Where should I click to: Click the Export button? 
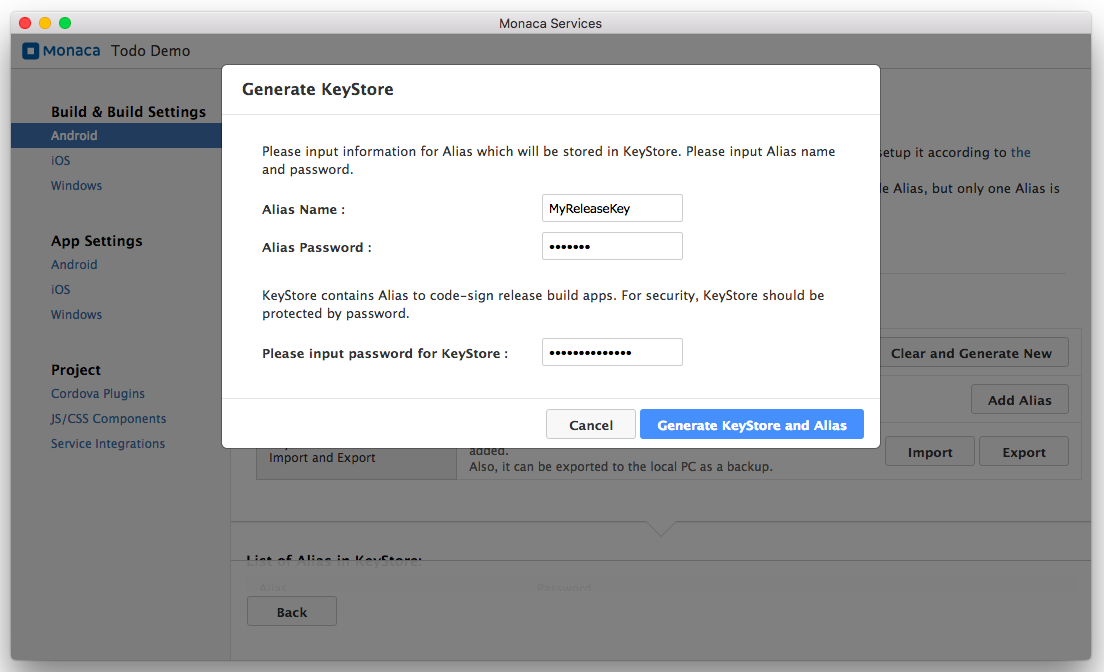coord(1024,452)
